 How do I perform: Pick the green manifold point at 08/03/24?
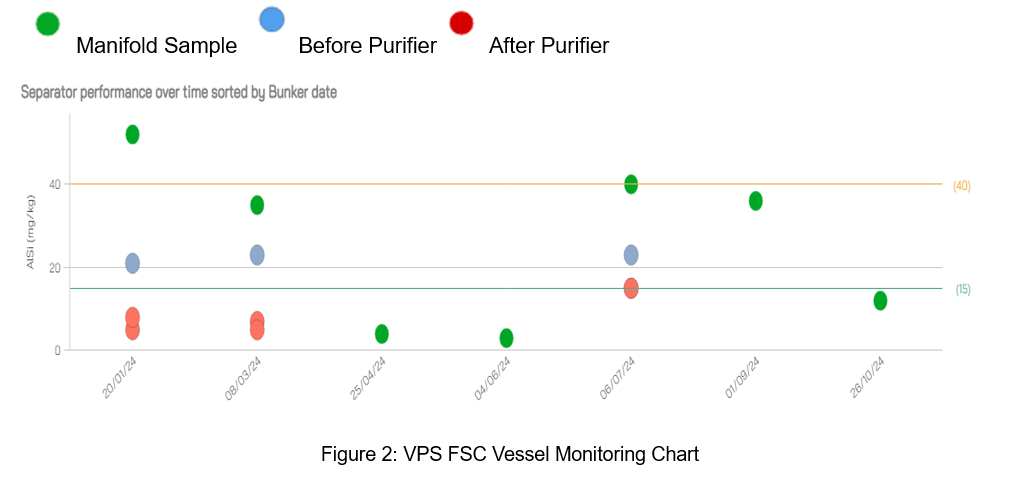tap(257, 205)
